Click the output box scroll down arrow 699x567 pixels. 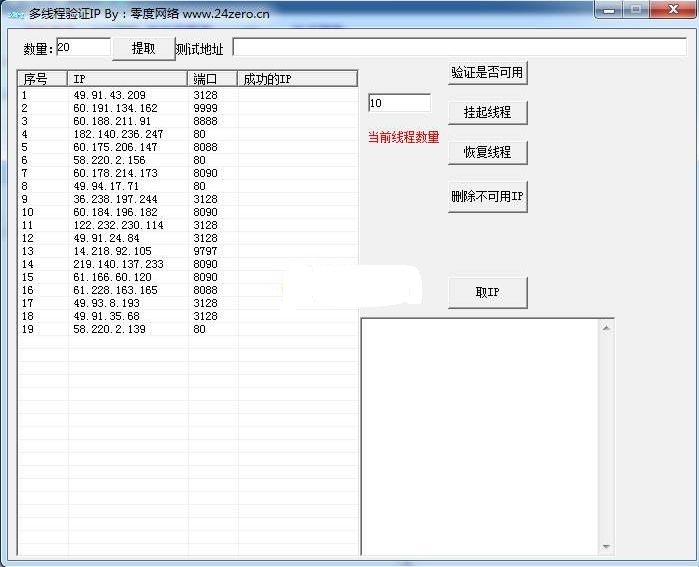[606, 546]
